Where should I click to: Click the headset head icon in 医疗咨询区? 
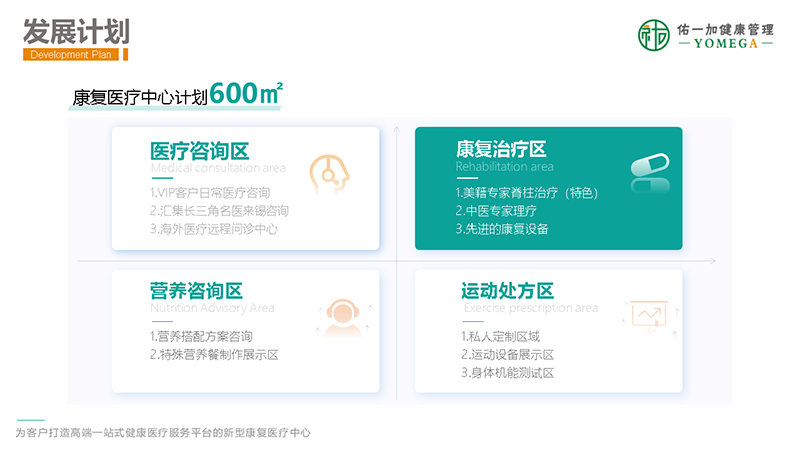click(329, 174)
